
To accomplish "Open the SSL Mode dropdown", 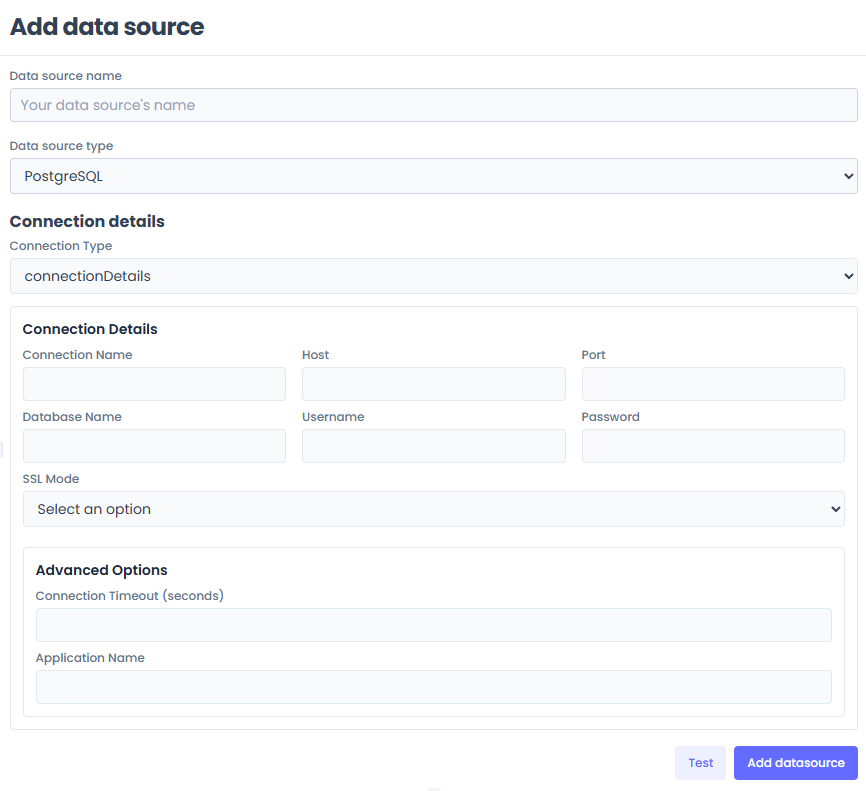I will click(x=433, y=509).
